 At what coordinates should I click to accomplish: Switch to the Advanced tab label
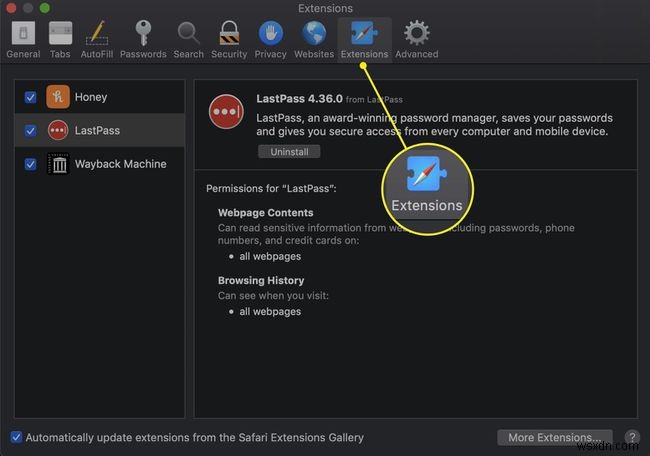click(417, 54)
